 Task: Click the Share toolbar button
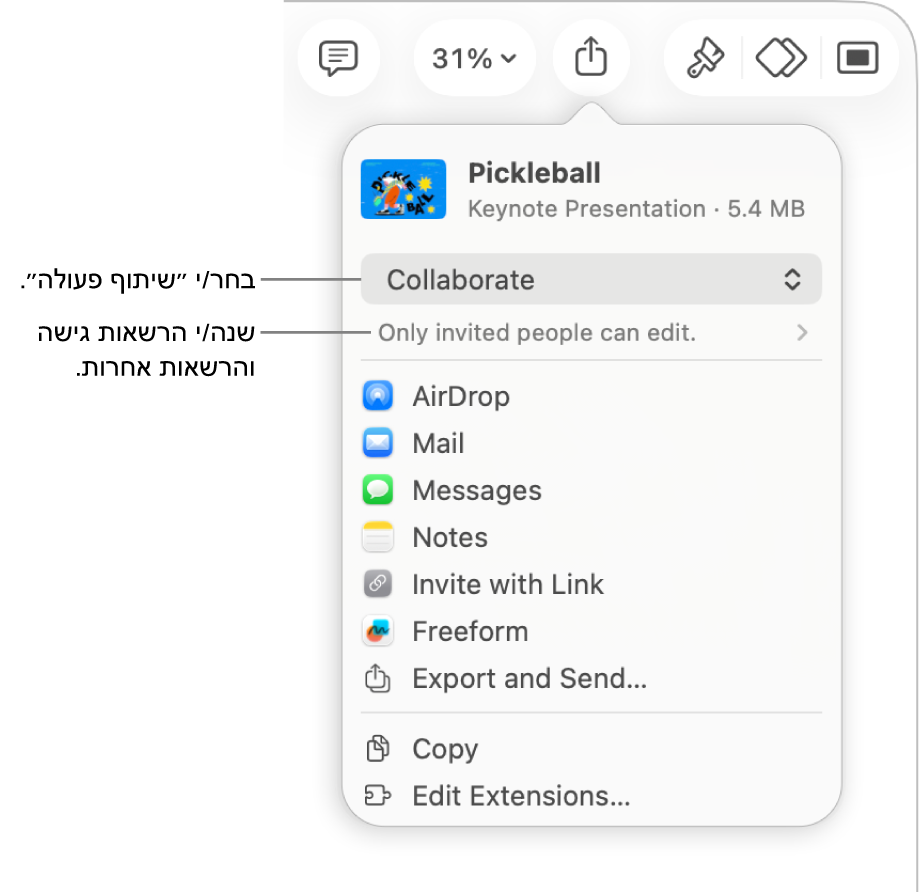[x=591, y=58]
